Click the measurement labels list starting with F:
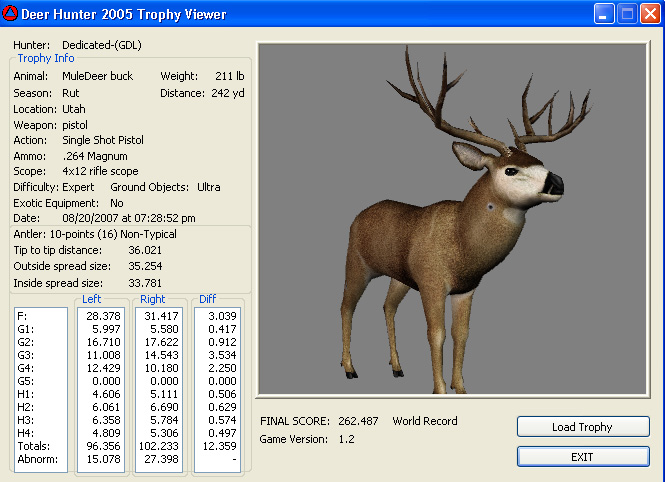 [x=40, y=387]
